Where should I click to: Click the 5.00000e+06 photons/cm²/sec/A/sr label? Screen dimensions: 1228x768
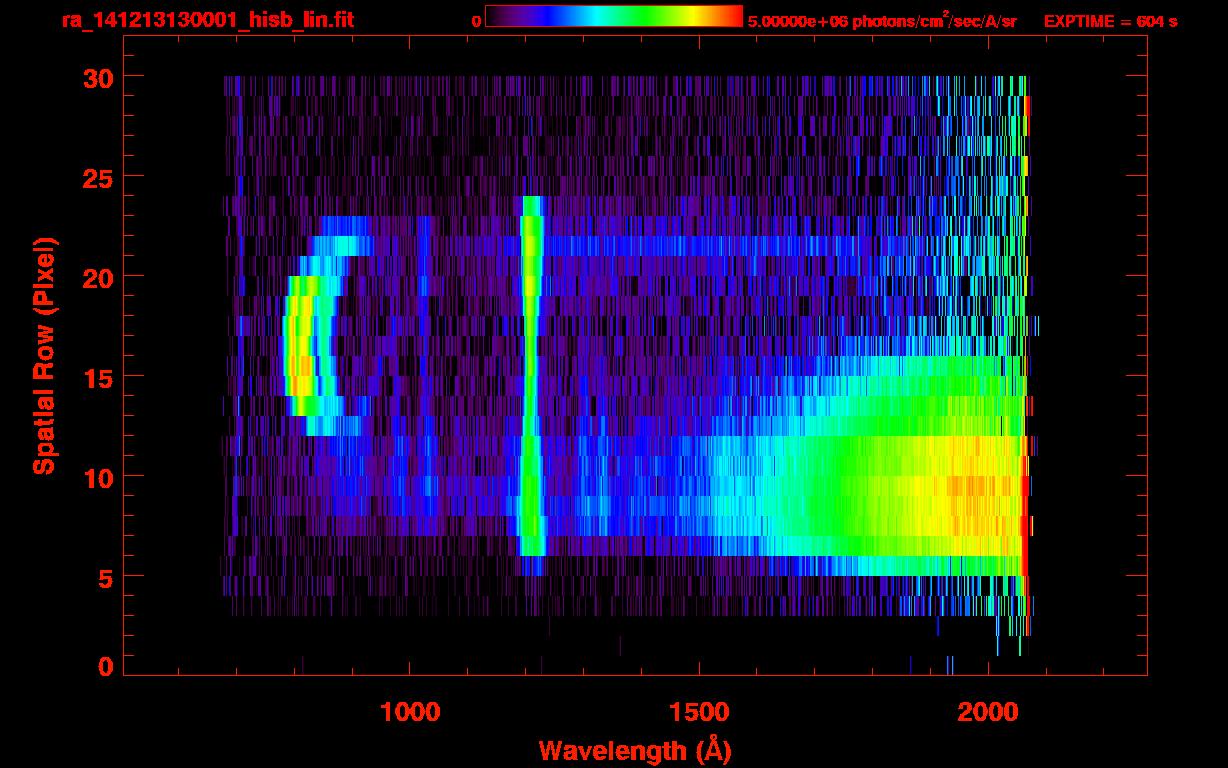pos(882,20)
